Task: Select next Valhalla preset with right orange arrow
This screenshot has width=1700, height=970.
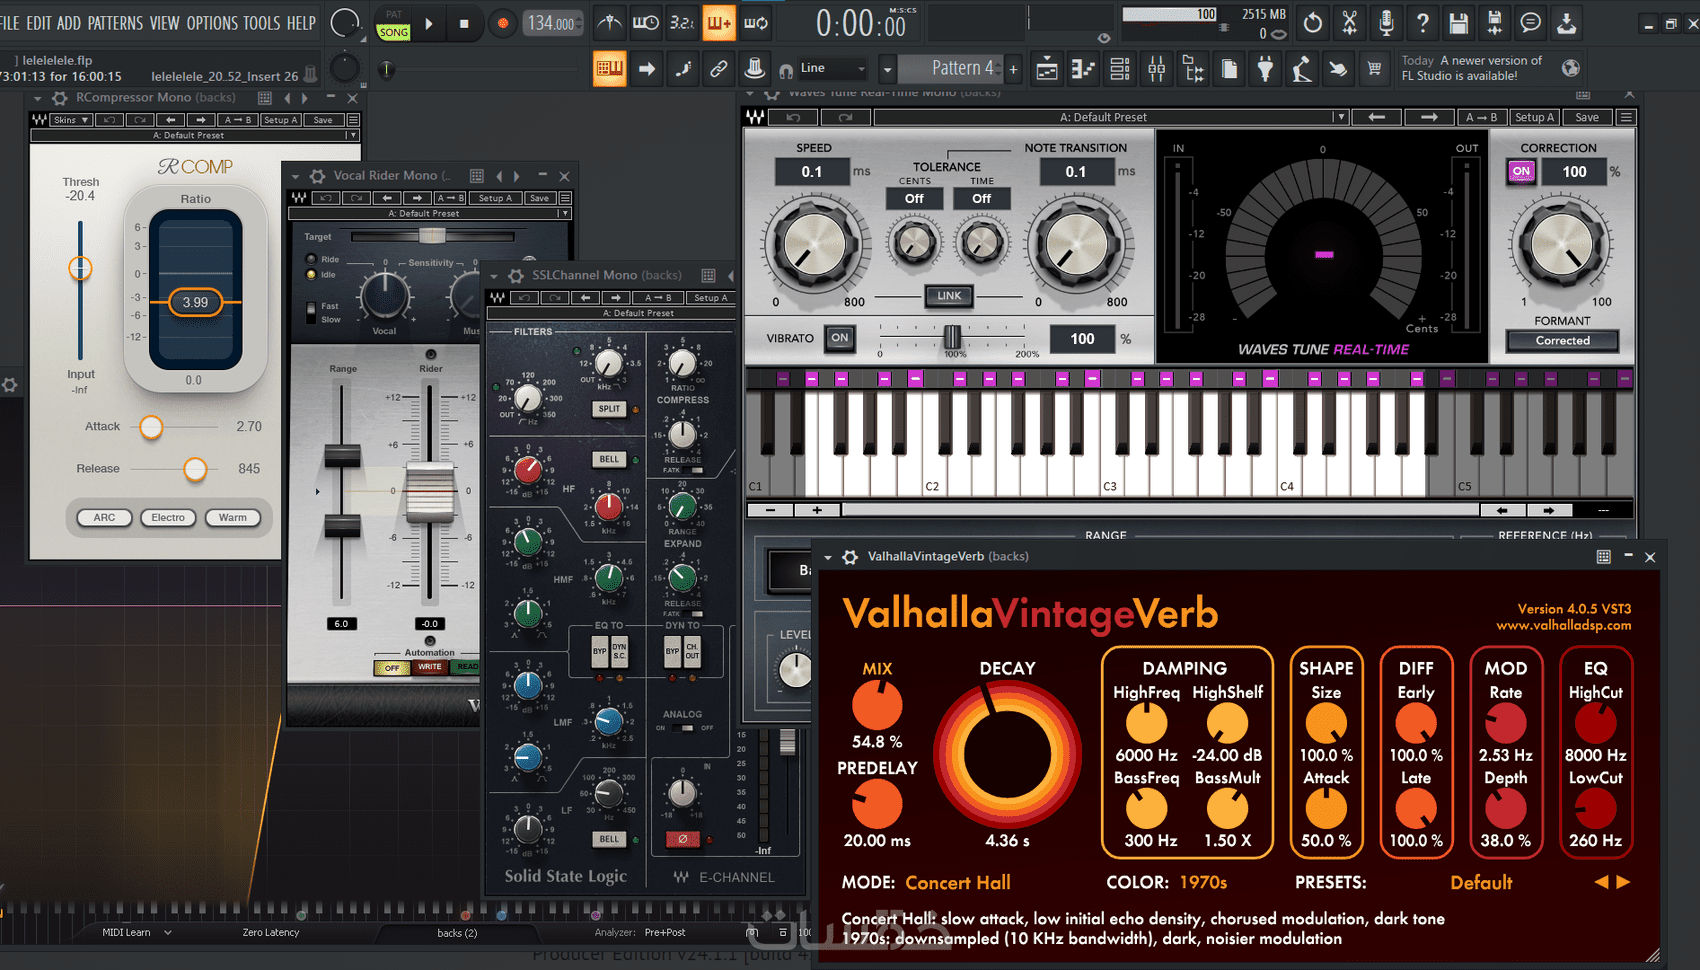Action: click(1623, 882)
